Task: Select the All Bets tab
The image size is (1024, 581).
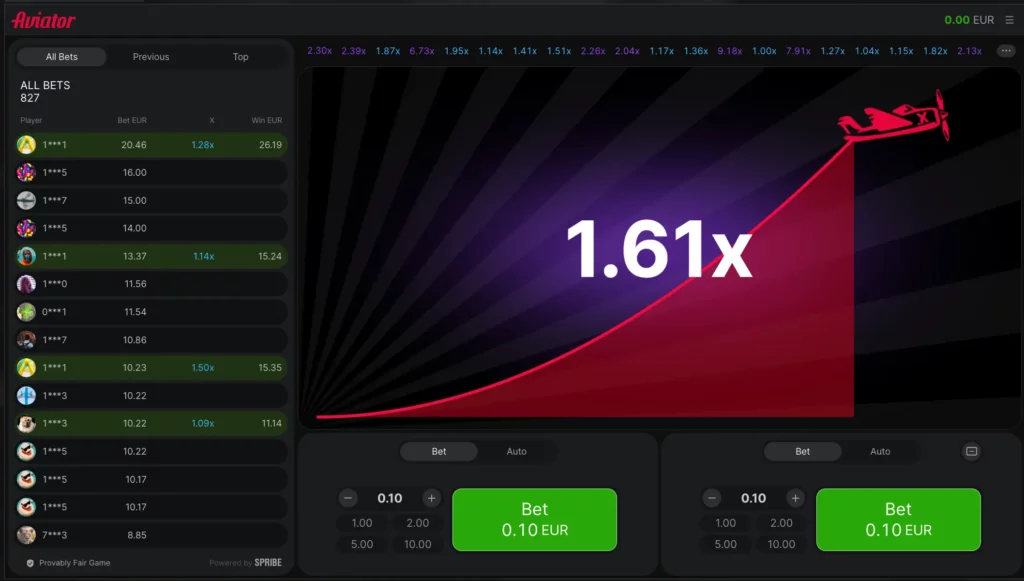Action: 62,57
